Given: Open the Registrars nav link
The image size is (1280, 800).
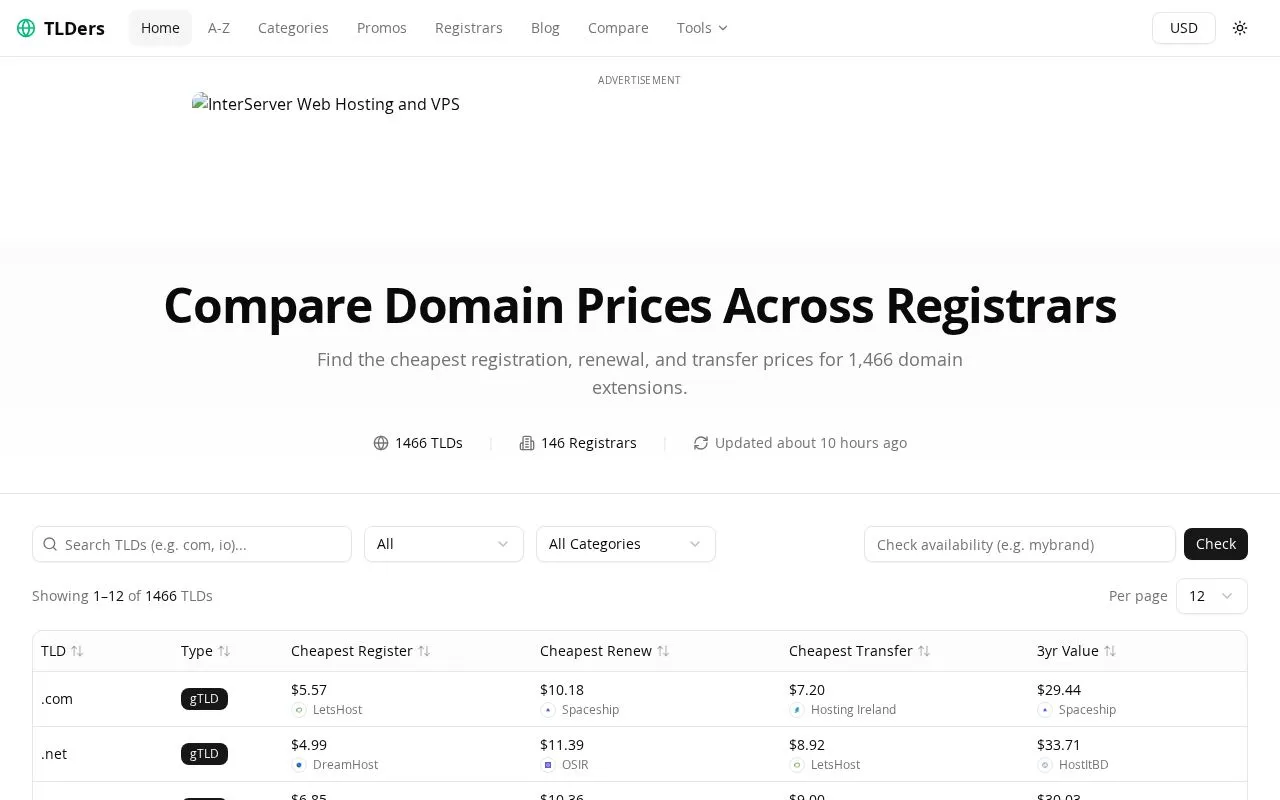Looking at the screenshot, I should point(469,28).
